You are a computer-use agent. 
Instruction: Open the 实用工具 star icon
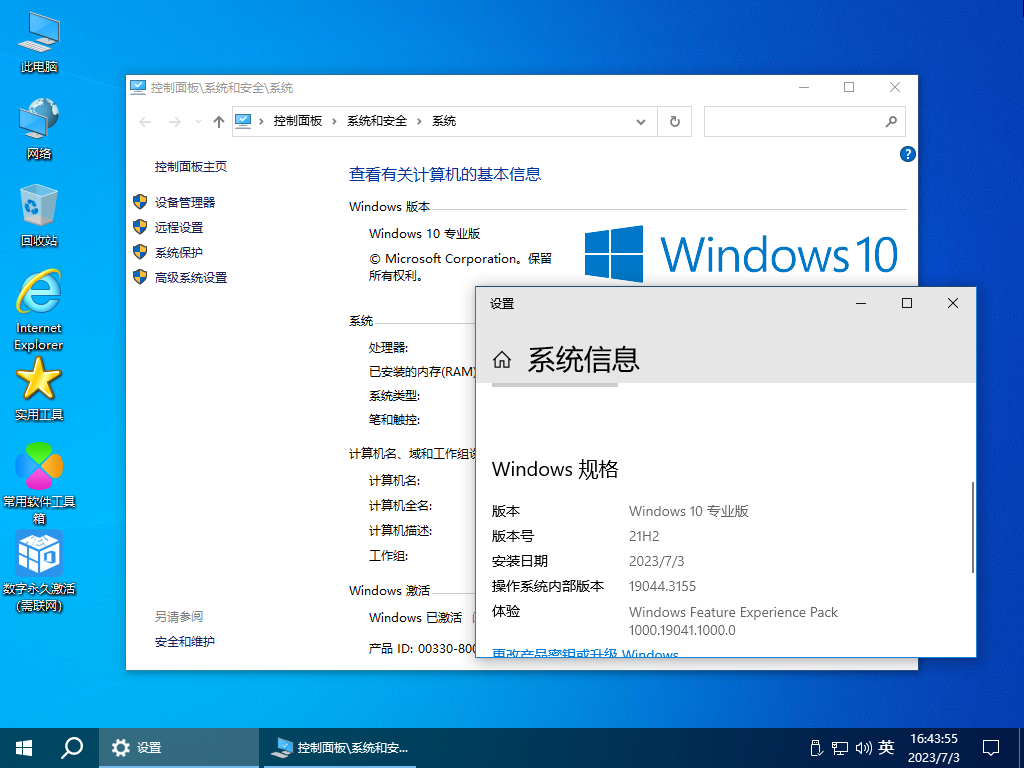[x=39, y=389]
